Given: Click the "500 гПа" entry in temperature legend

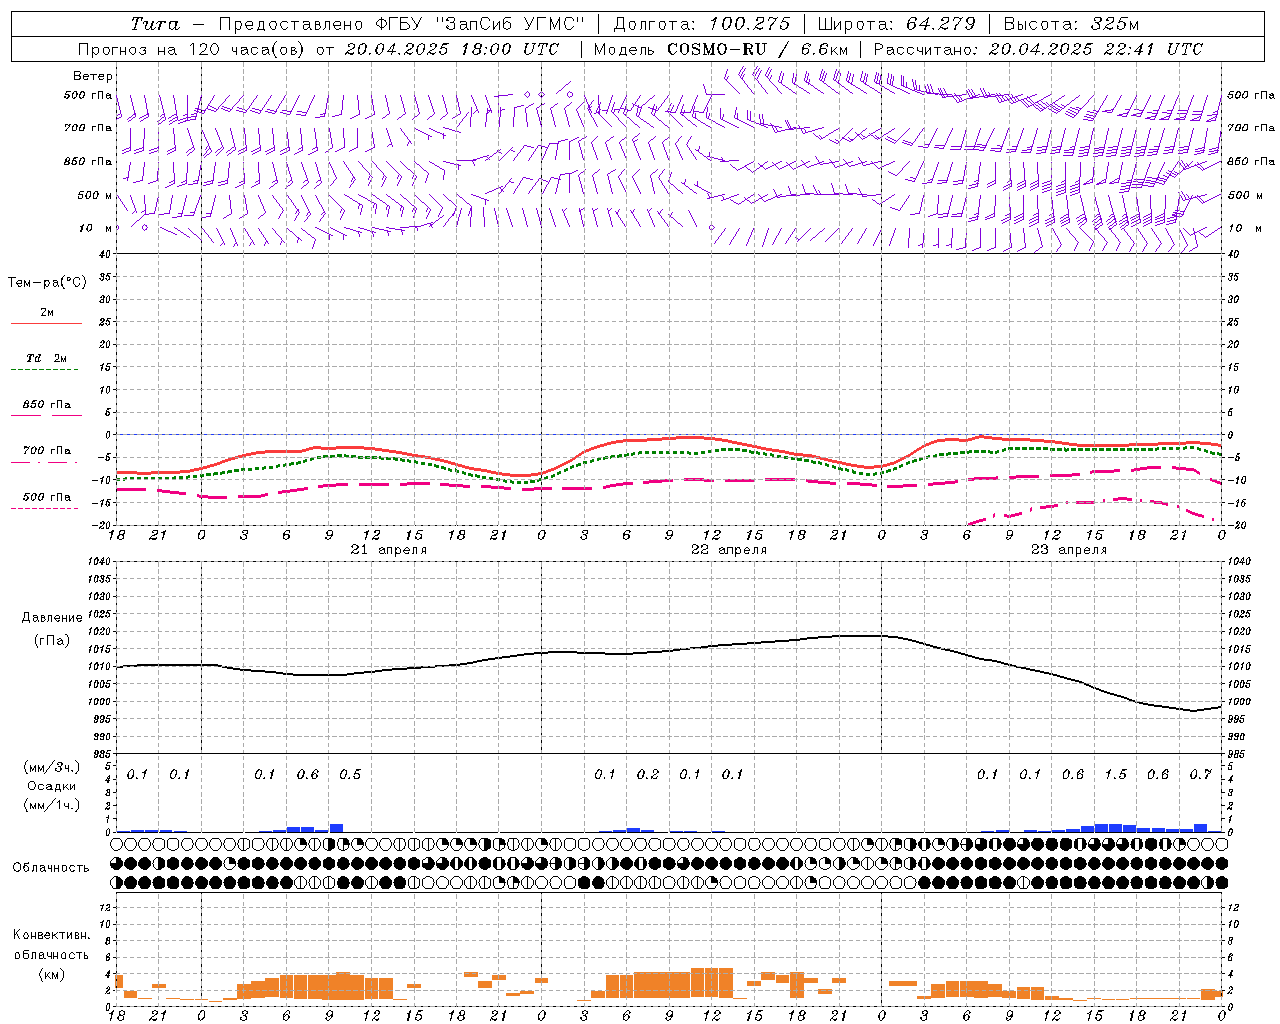Looking at the screenshot, I should [x=47, y=497].
